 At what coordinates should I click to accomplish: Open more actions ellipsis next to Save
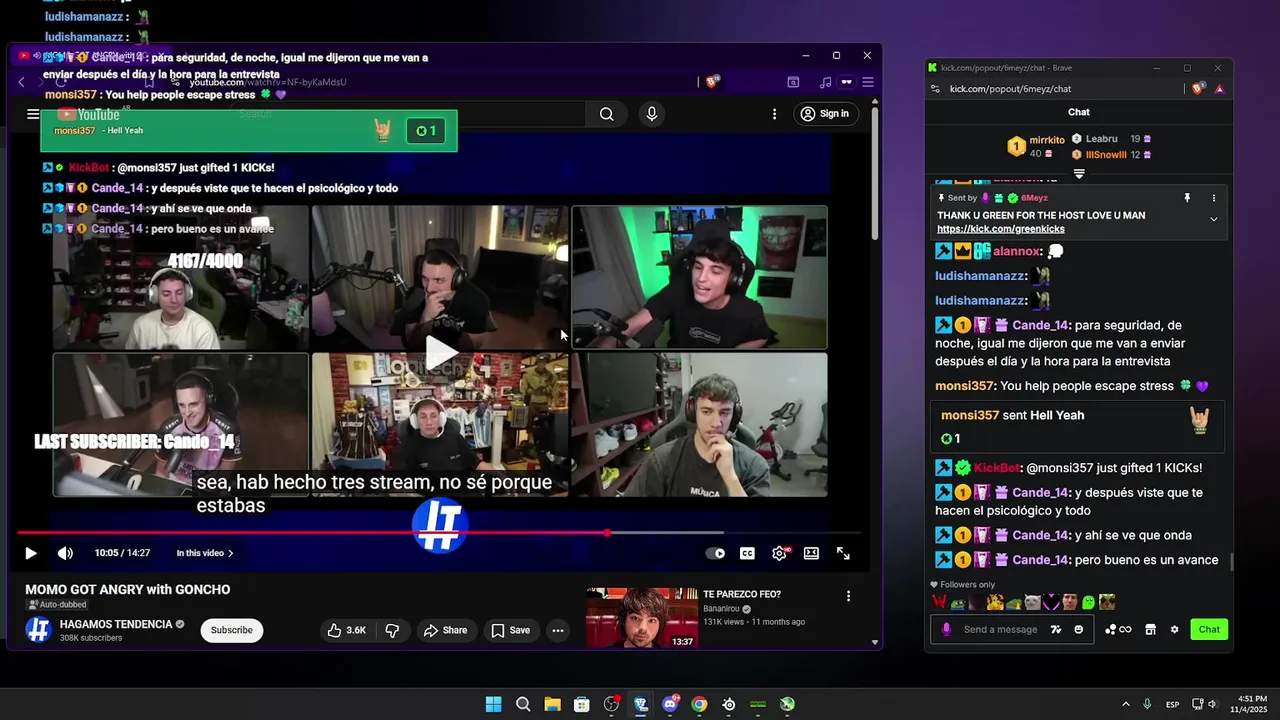[558, 630]
